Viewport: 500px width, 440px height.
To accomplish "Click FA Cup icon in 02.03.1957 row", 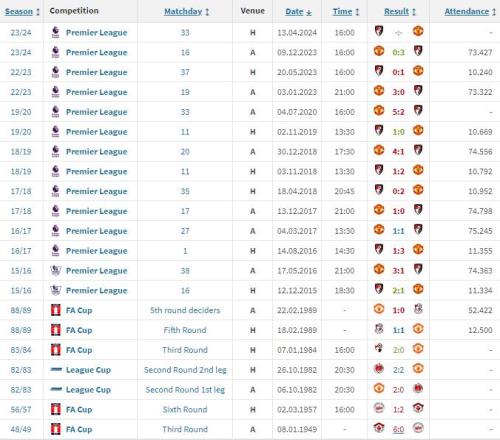I will (55, 409).
